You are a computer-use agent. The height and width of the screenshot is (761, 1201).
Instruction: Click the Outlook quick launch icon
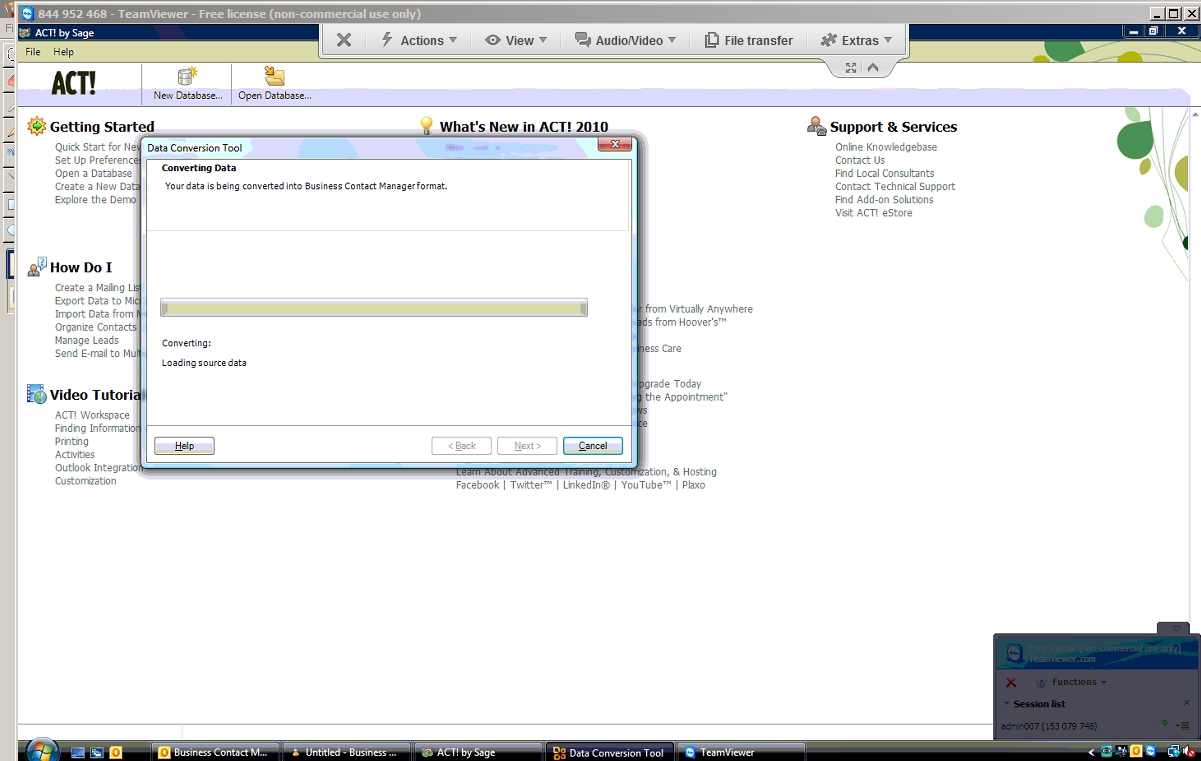116,752
